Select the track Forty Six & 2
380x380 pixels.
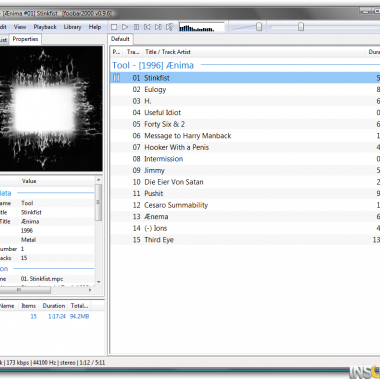(x=245, y=124)
